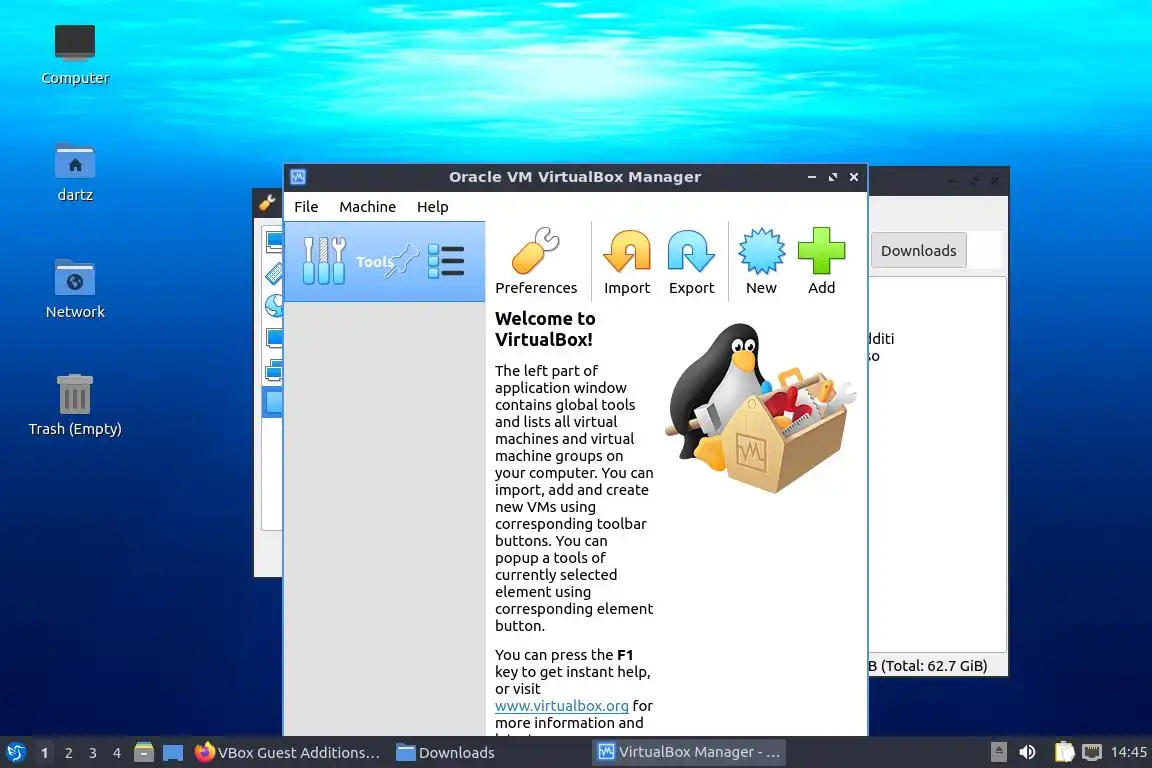Switch to workspace 3
This screenshot has width=1152, height=768.
point(93,753)
